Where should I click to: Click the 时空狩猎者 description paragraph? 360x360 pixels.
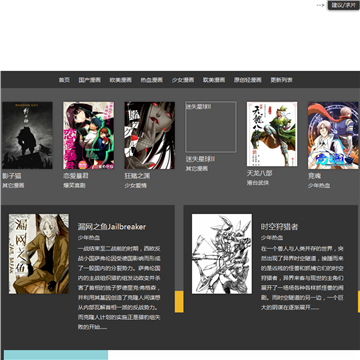tap(302, 278)
